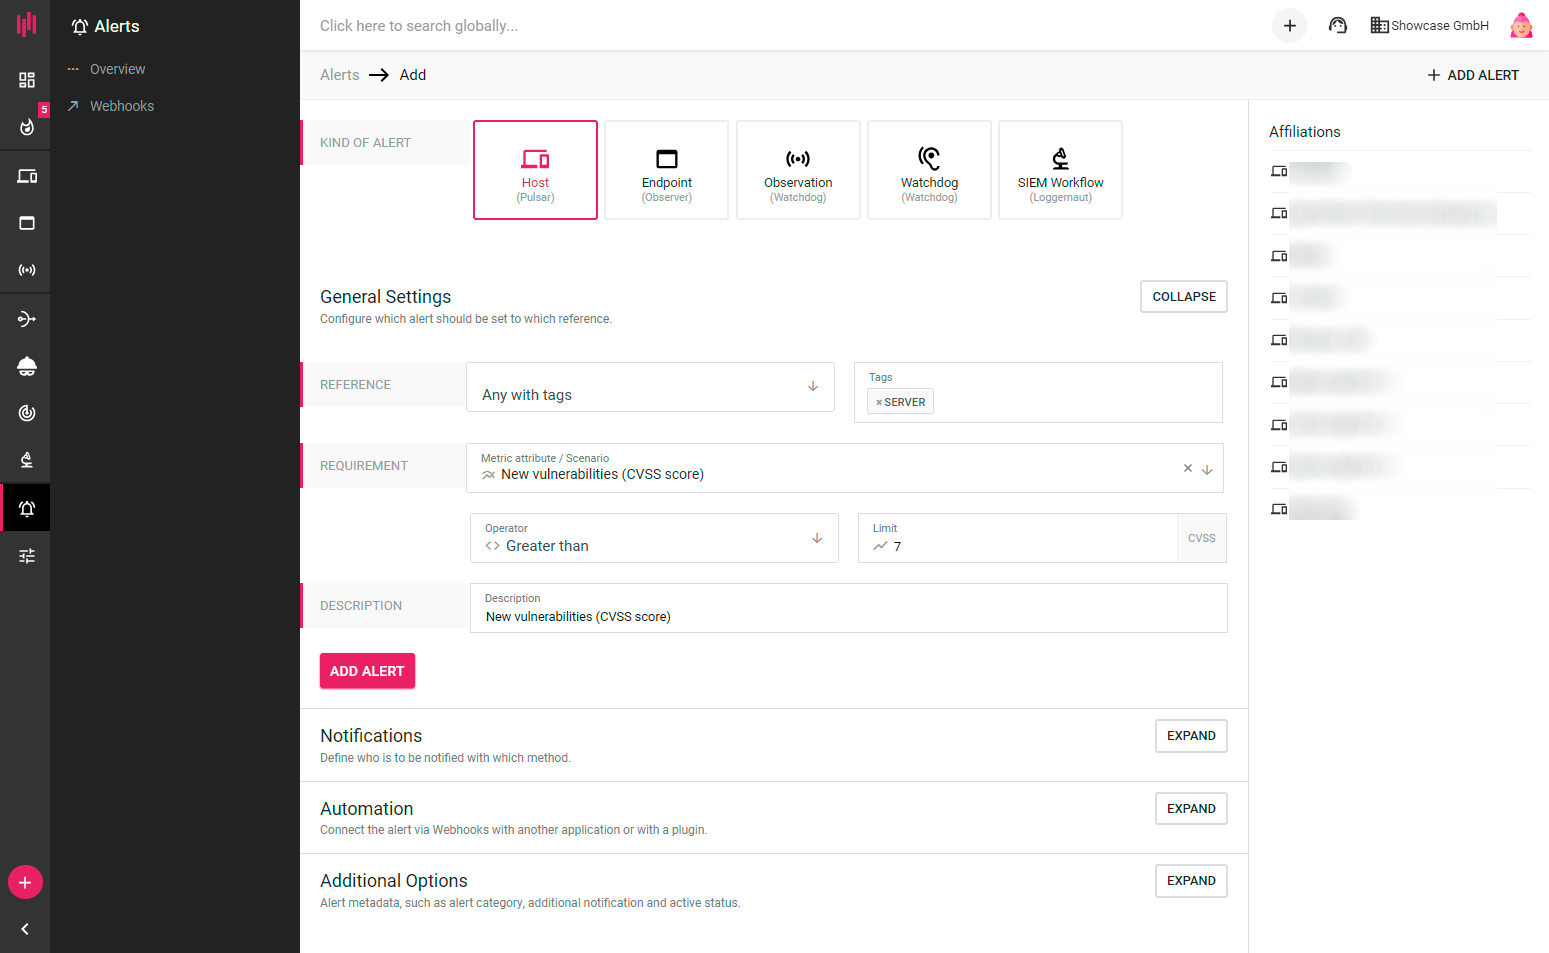Choose the SIEM Workflow alert kind
Viewport: 1549px width, 953px height.
(x=1060, y=170)
